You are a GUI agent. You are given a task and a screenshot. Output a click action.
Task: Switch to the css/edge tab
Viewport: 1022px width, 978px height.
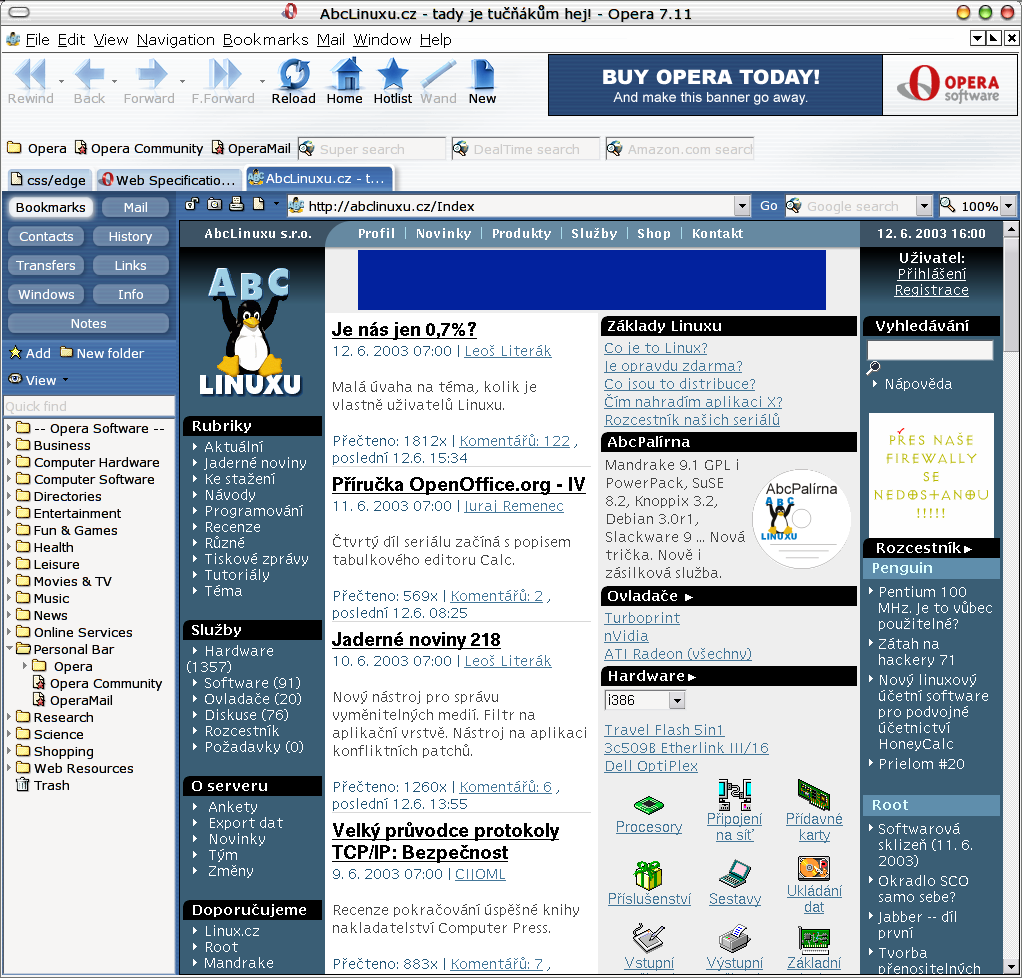[x=50, y=179]
